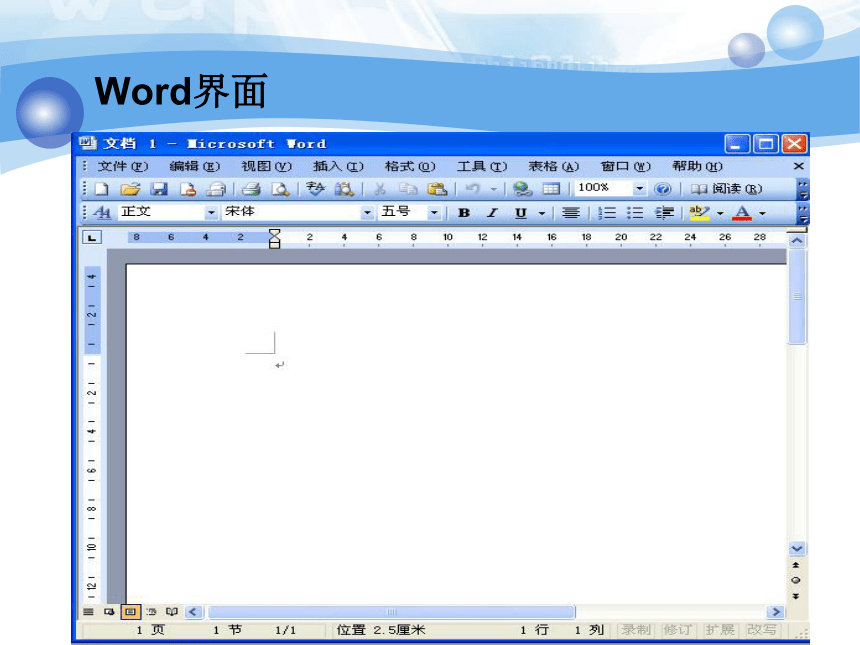Click the indent icon after the bullets icon
Viewport: 860px width, 645px height.
click(x=664, y=213)
